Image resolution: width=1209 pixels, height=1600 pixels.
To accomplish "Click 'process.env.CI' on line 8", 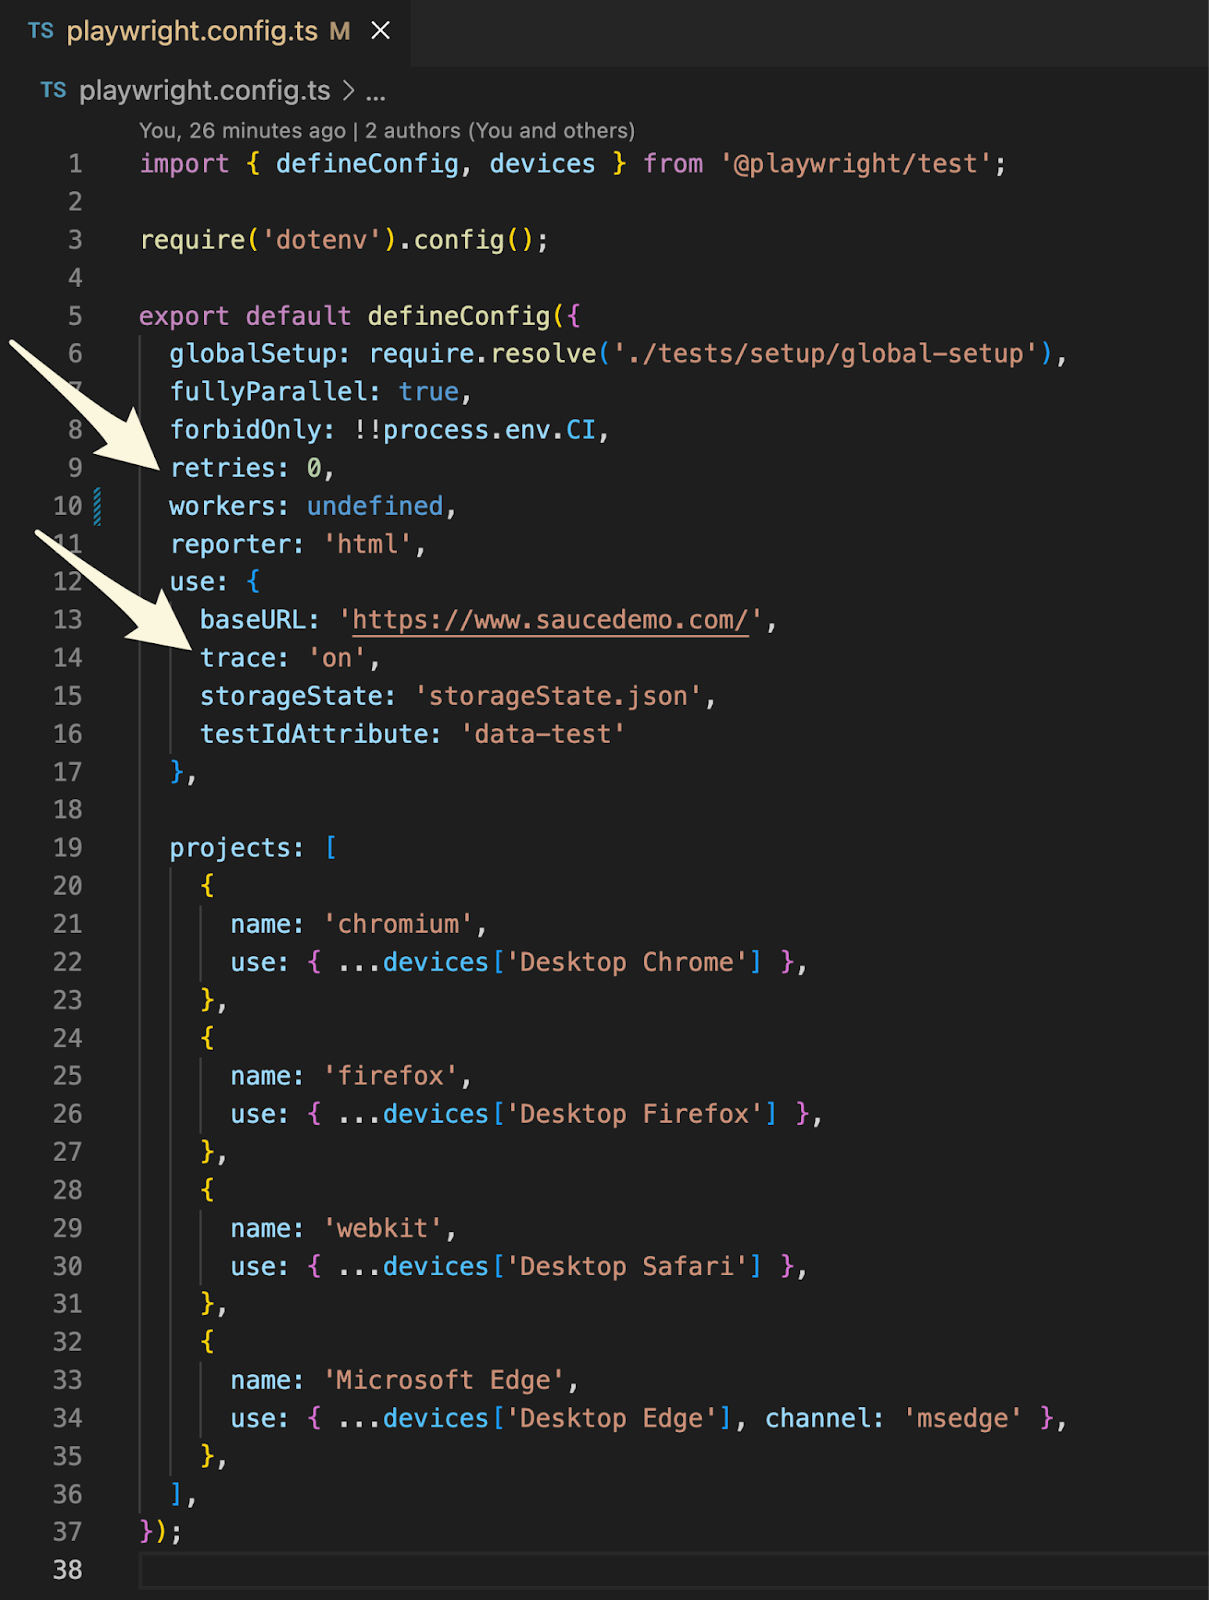I will click(489, 430).
